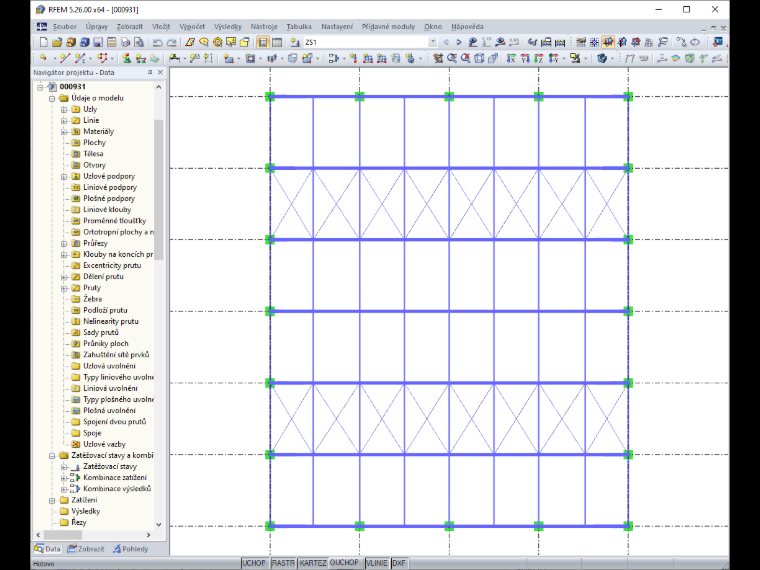Screen dimensions: 760x570
Task: Select the Plochy tree item
Action: (x=94, y=142)
